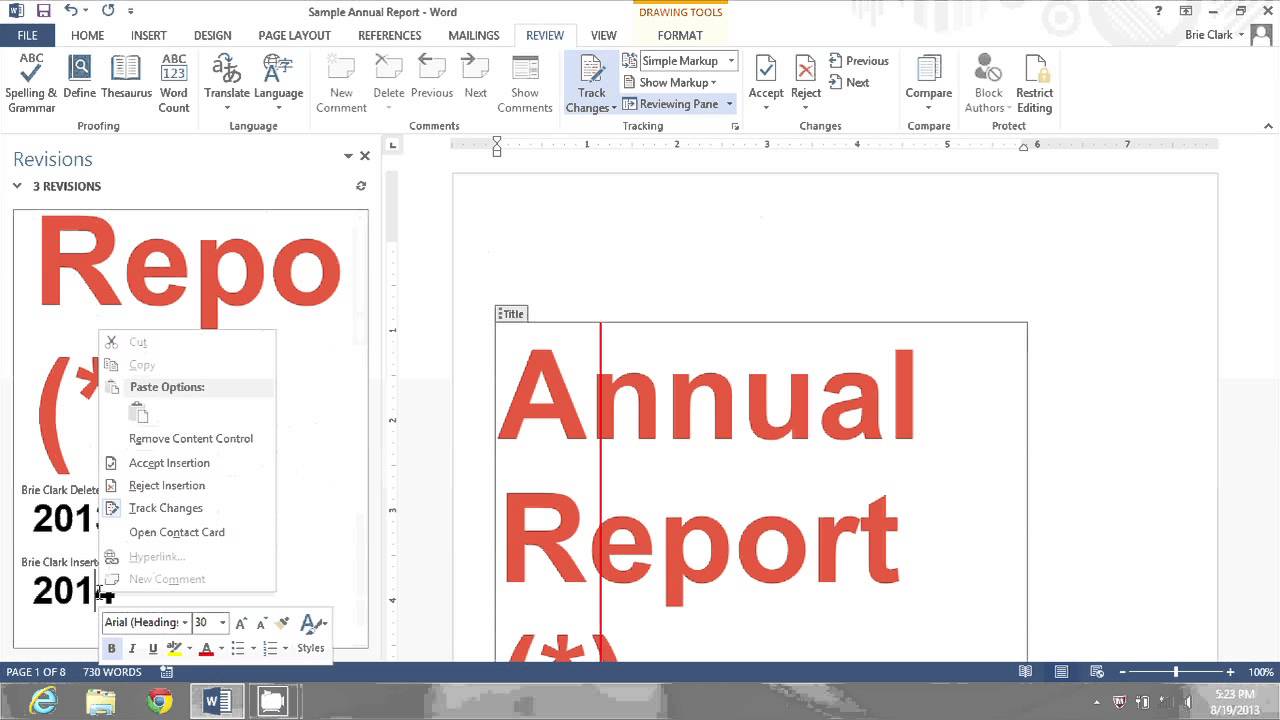Shrink font size in mini toolbar
Screen dimensions: 1280x720
coord(262,623)
